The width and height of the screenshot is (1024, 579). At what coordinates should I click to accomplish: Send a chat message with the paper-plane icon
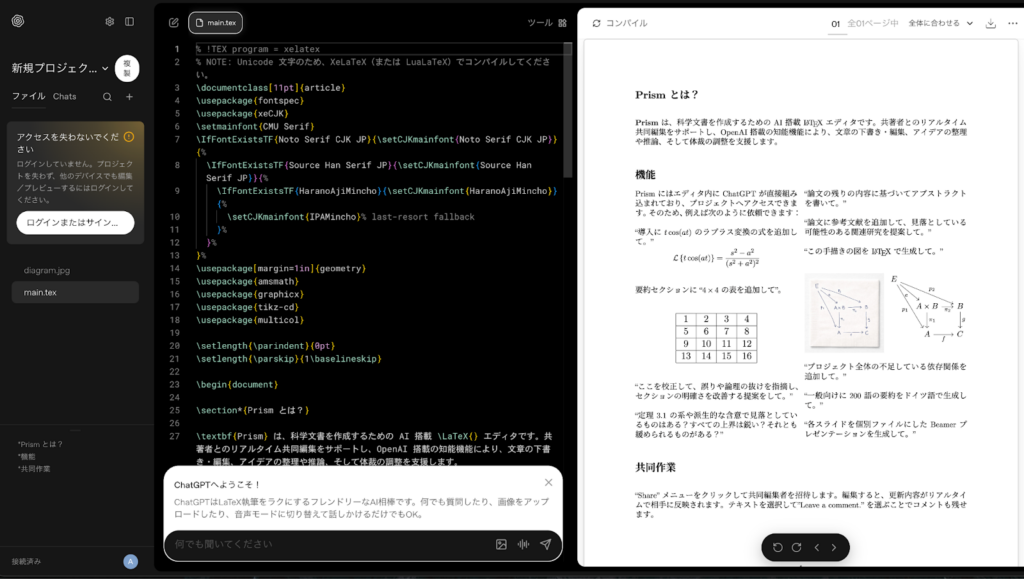(x=545, y=544)
